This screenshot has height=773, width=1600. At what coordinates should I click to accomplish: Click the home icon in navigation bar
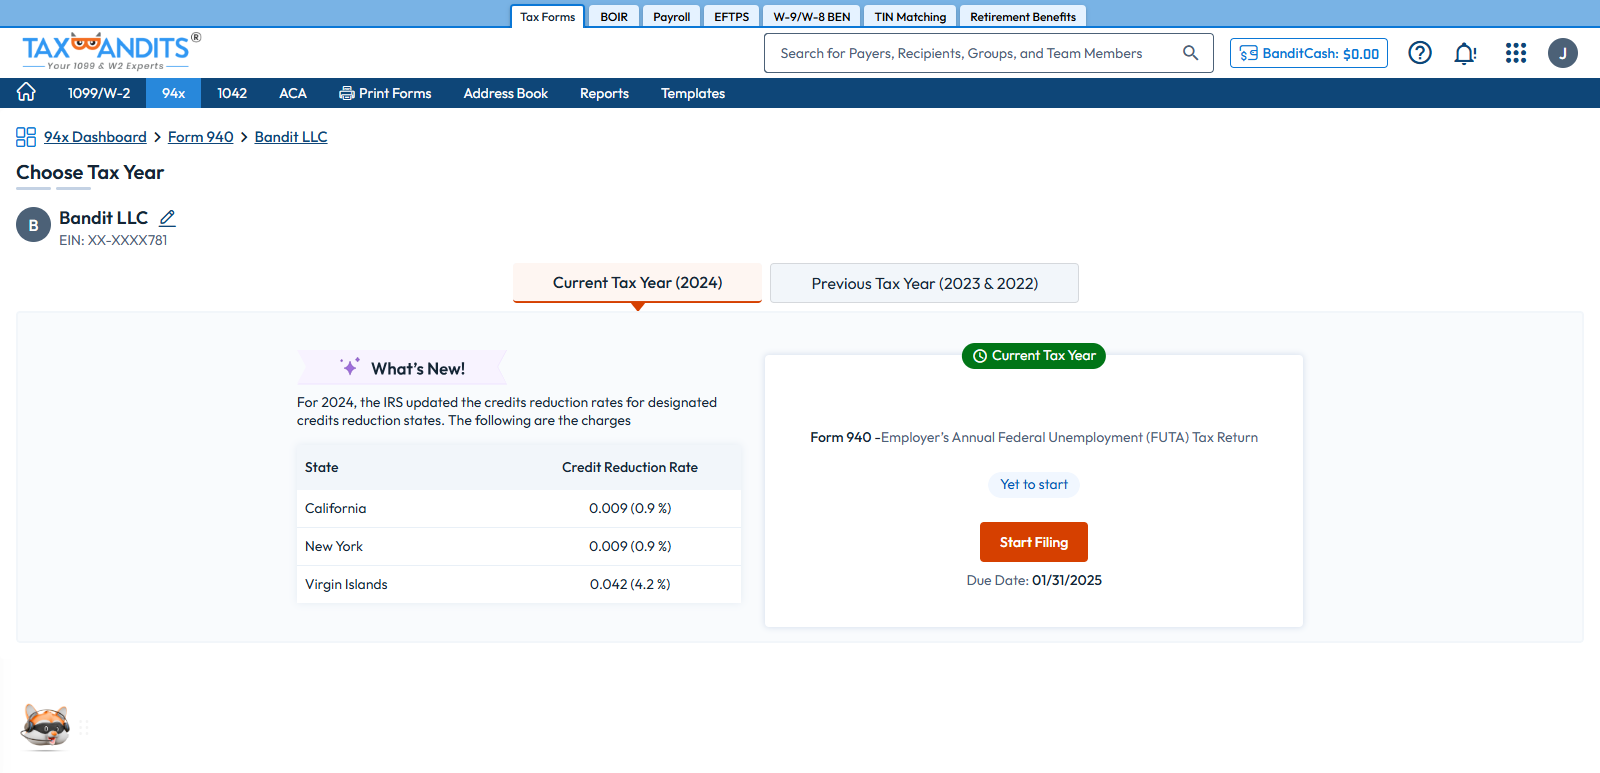click(26, 93)
